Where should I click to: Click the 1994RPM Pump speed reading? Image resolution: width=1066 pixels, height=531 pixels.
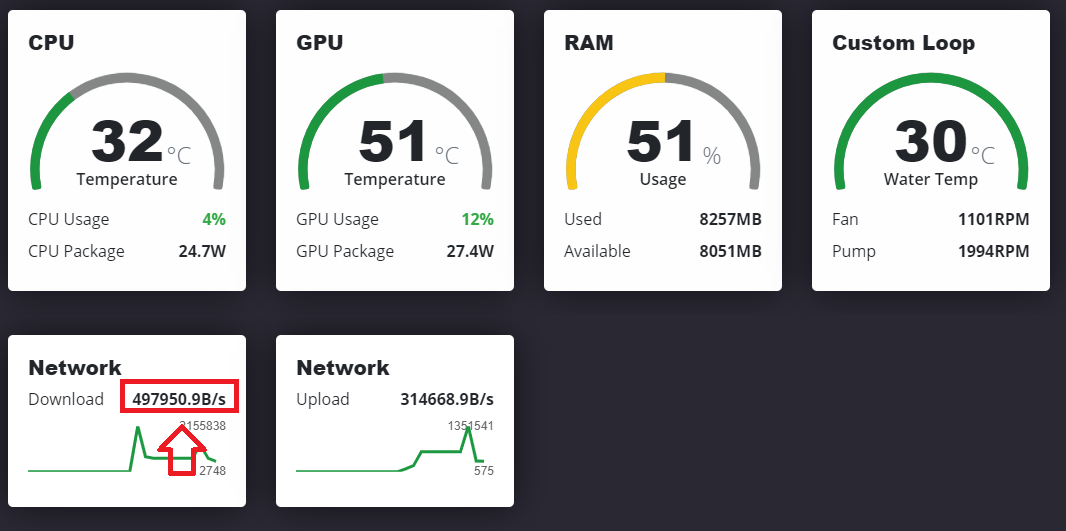[994, 252]
